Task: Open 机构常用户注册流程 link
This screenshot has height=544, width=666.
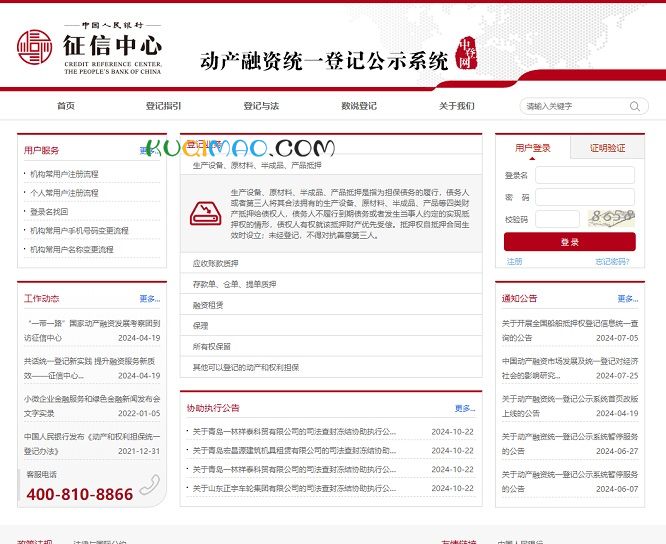Action: click(x=64, y=174)
